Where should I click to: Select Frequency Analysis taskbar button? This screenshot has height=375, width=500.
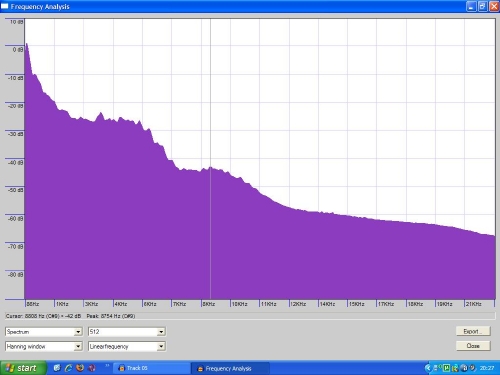(230, 368)
